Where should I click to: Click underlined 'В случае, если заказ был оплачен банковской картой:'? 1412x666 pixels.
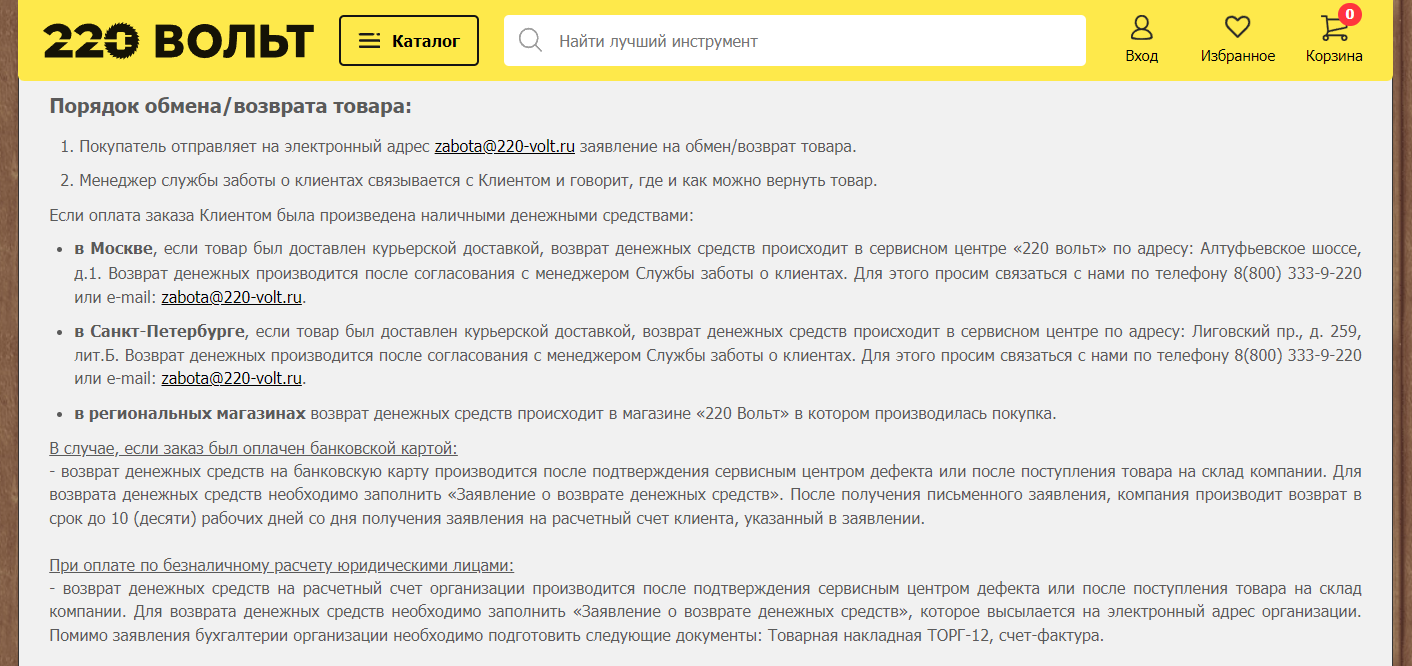[x=253, y=448]
